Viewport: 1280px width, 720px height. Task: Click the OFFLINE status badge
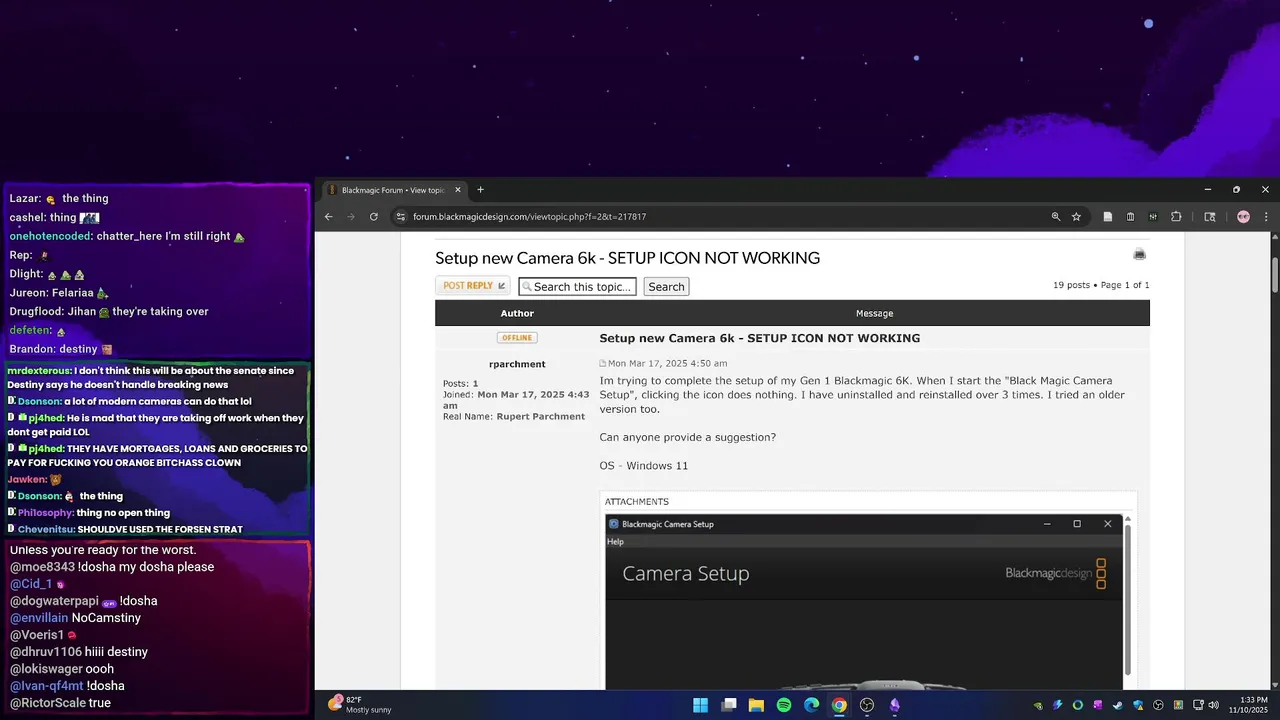point(517,338)
